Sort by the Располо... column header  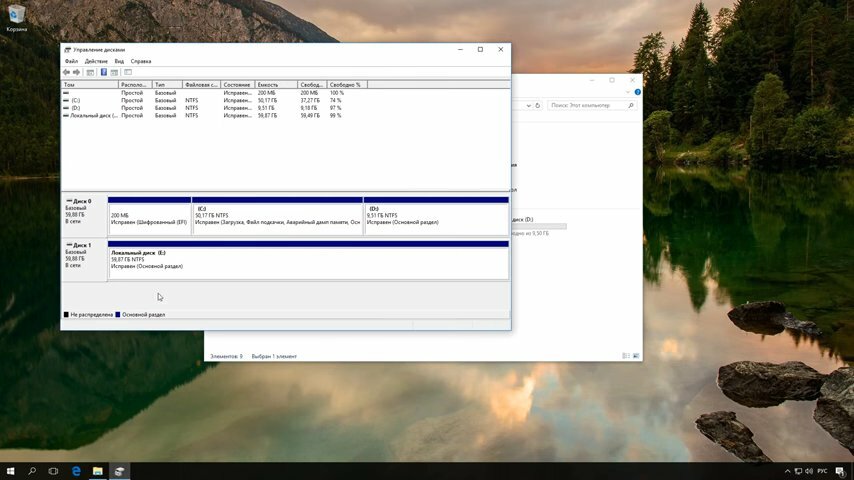coord(135,84)
